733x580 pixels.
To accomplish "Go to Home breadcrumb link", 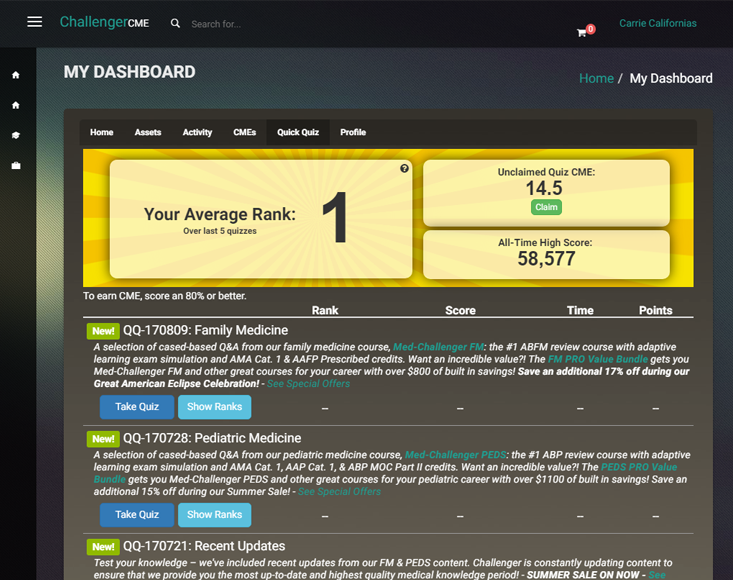I will pos(596,78).
